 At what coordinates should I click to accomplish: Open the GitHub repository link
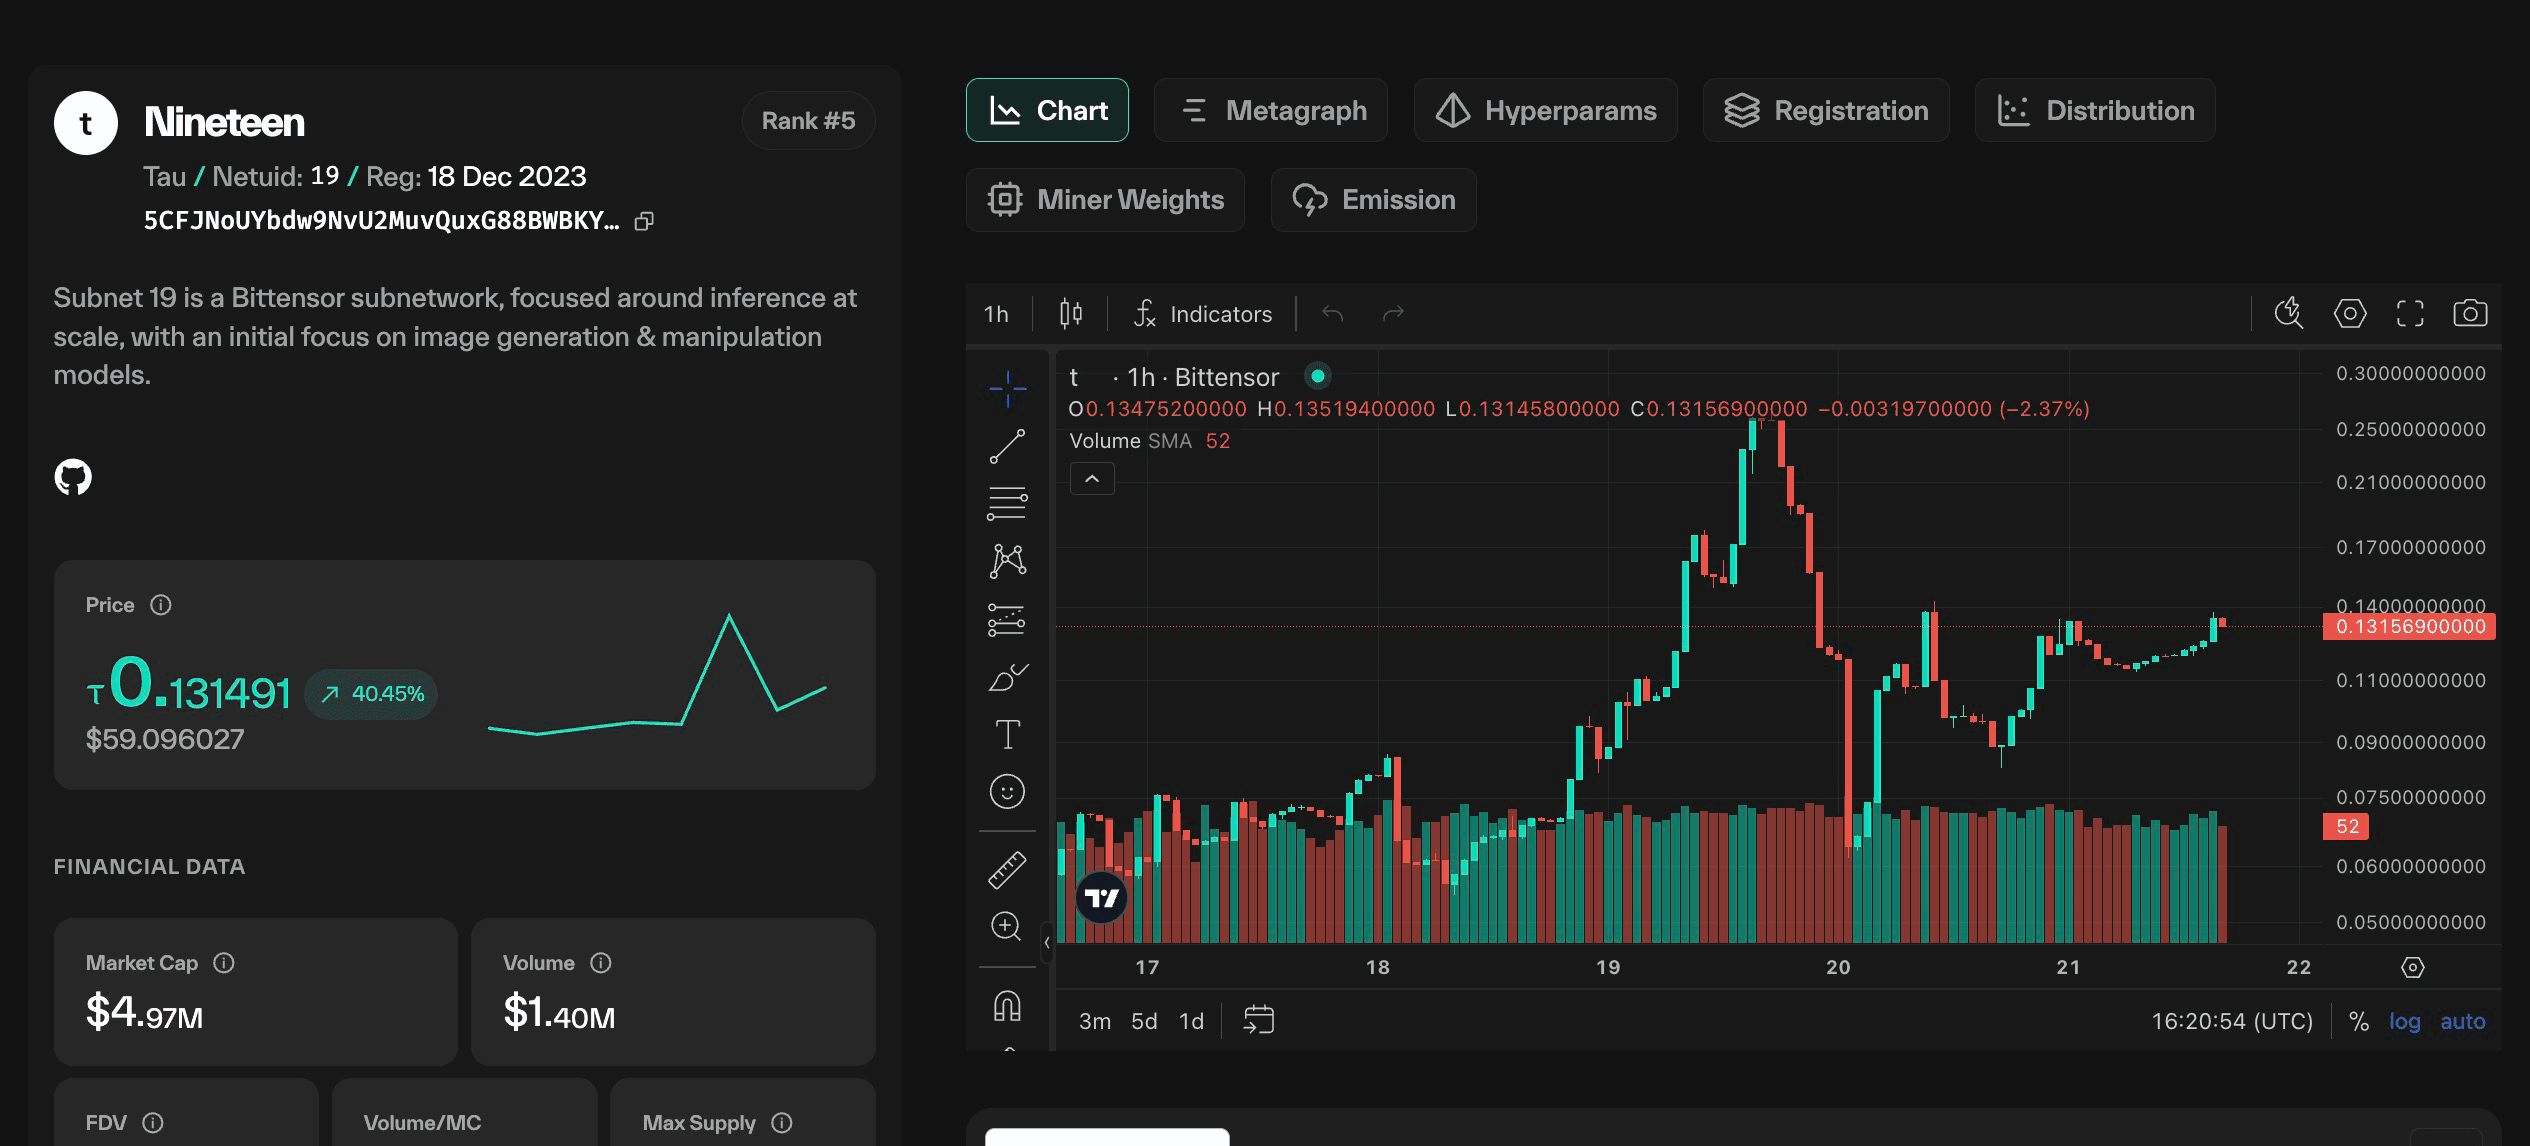(73, 477)
